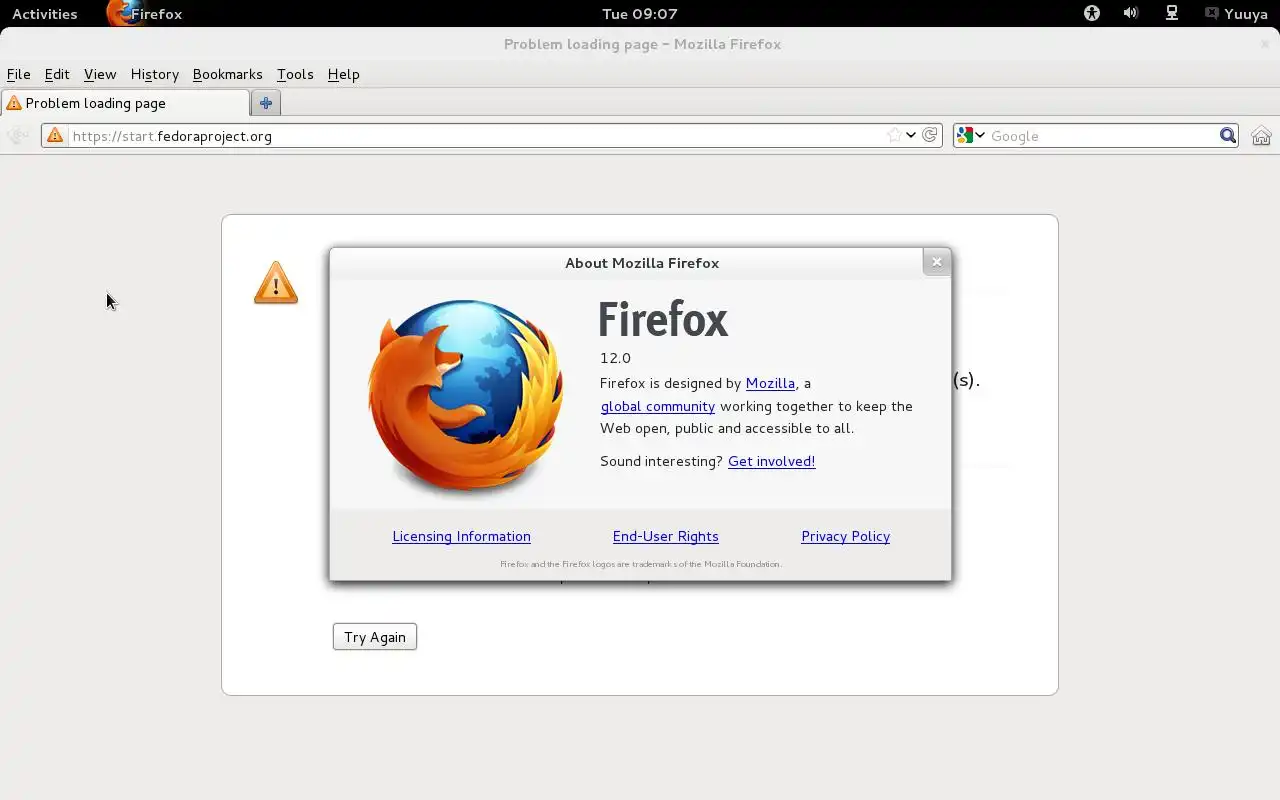The height and width of the screenshot is (800, 1280).
Task: Open the accessibility menu in top panel
Action: point(1092,13)
